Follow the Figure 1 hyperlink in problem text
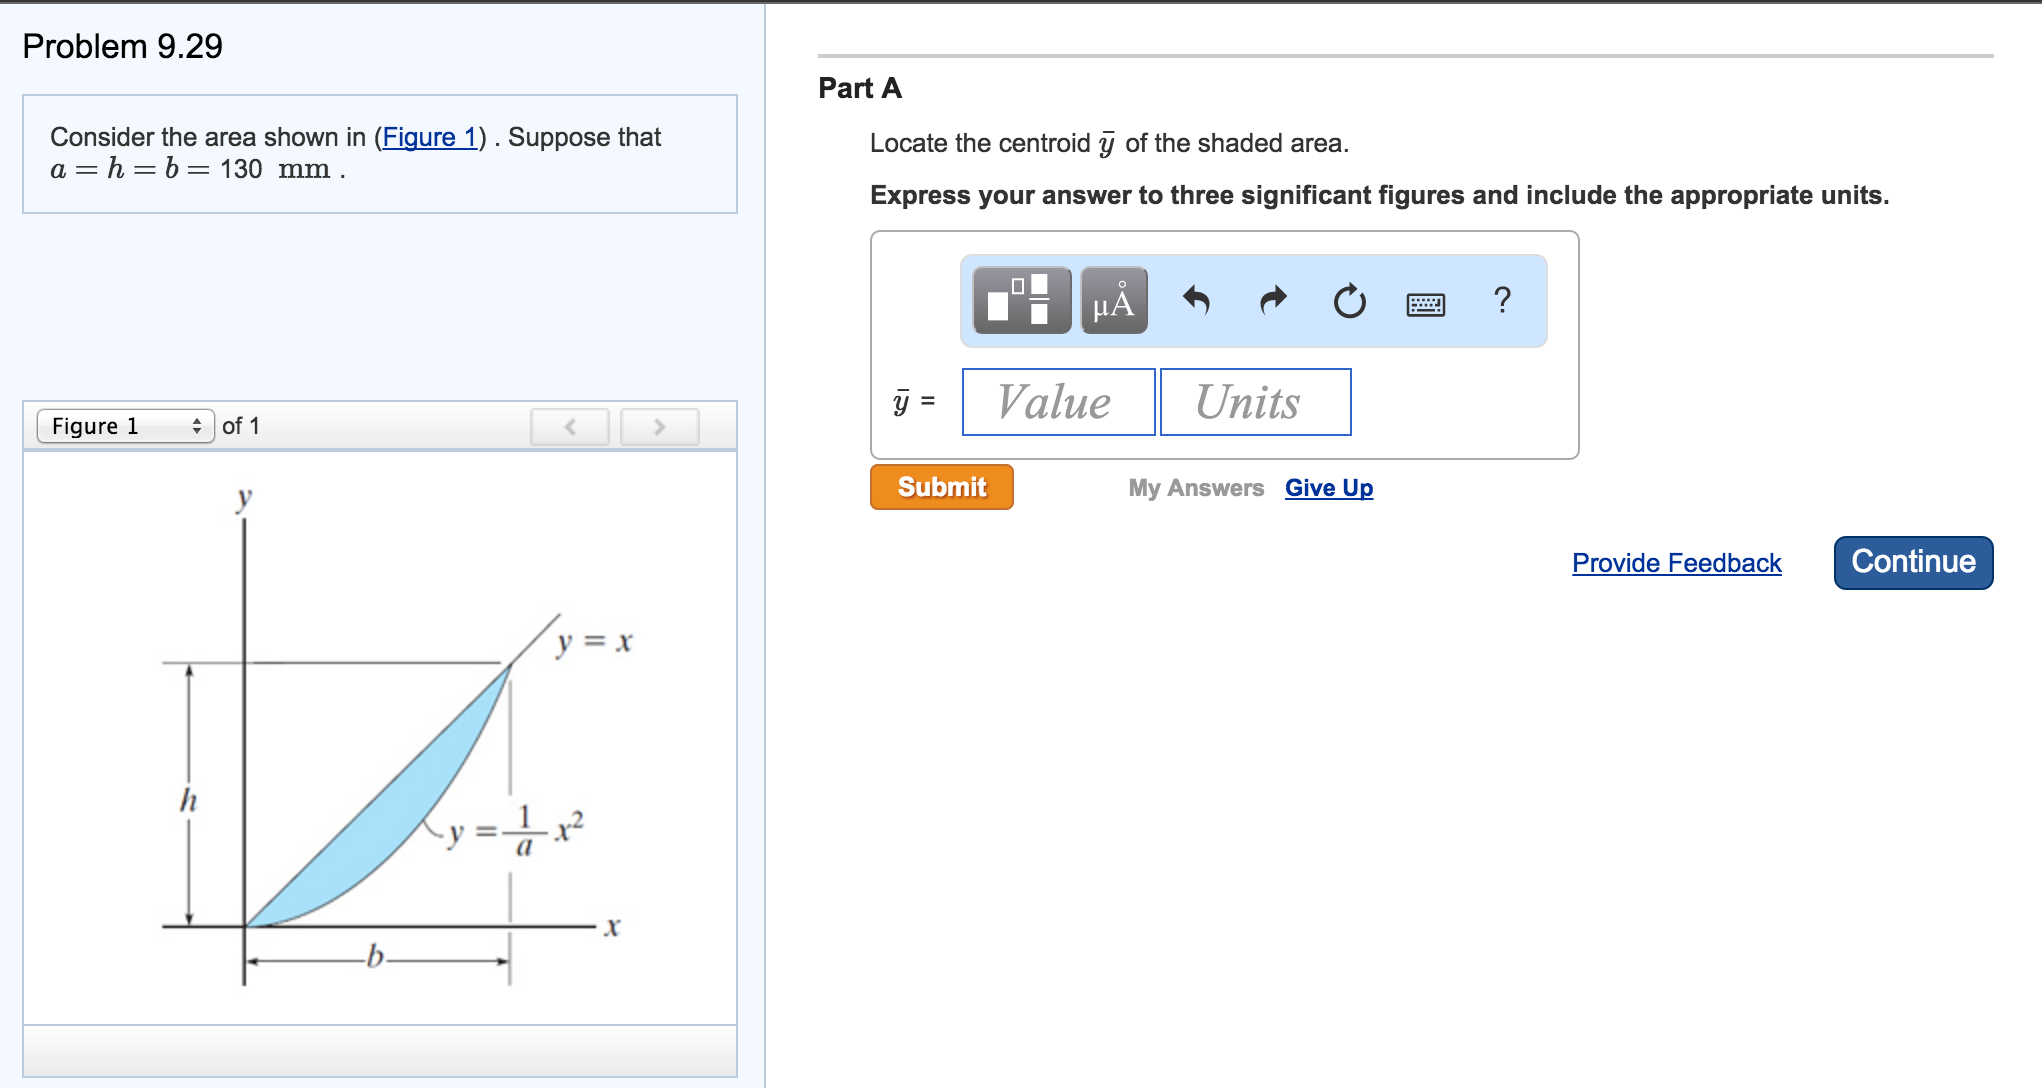 point(430,137)
